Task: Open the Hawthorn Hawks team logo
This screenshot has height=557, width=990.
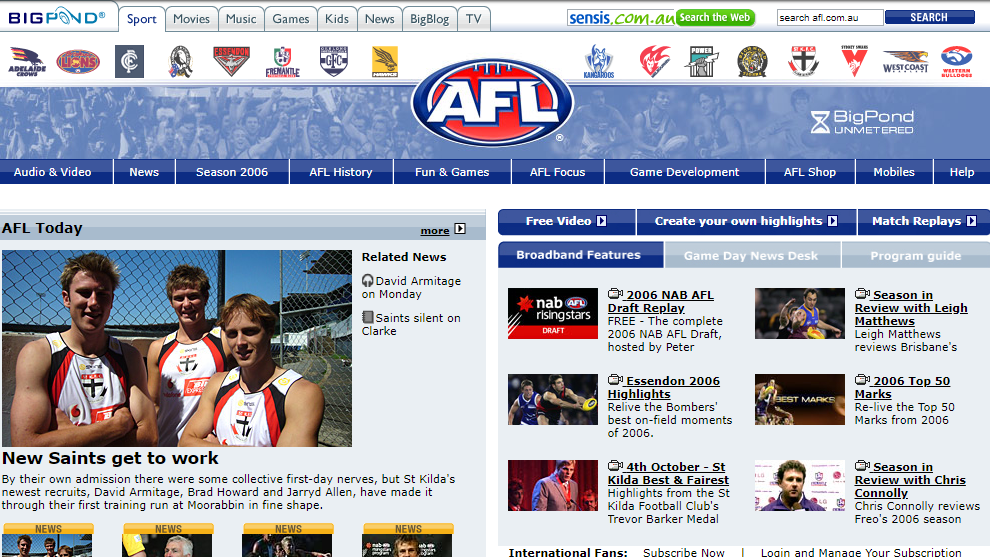Action: click(x=385, y=61)
